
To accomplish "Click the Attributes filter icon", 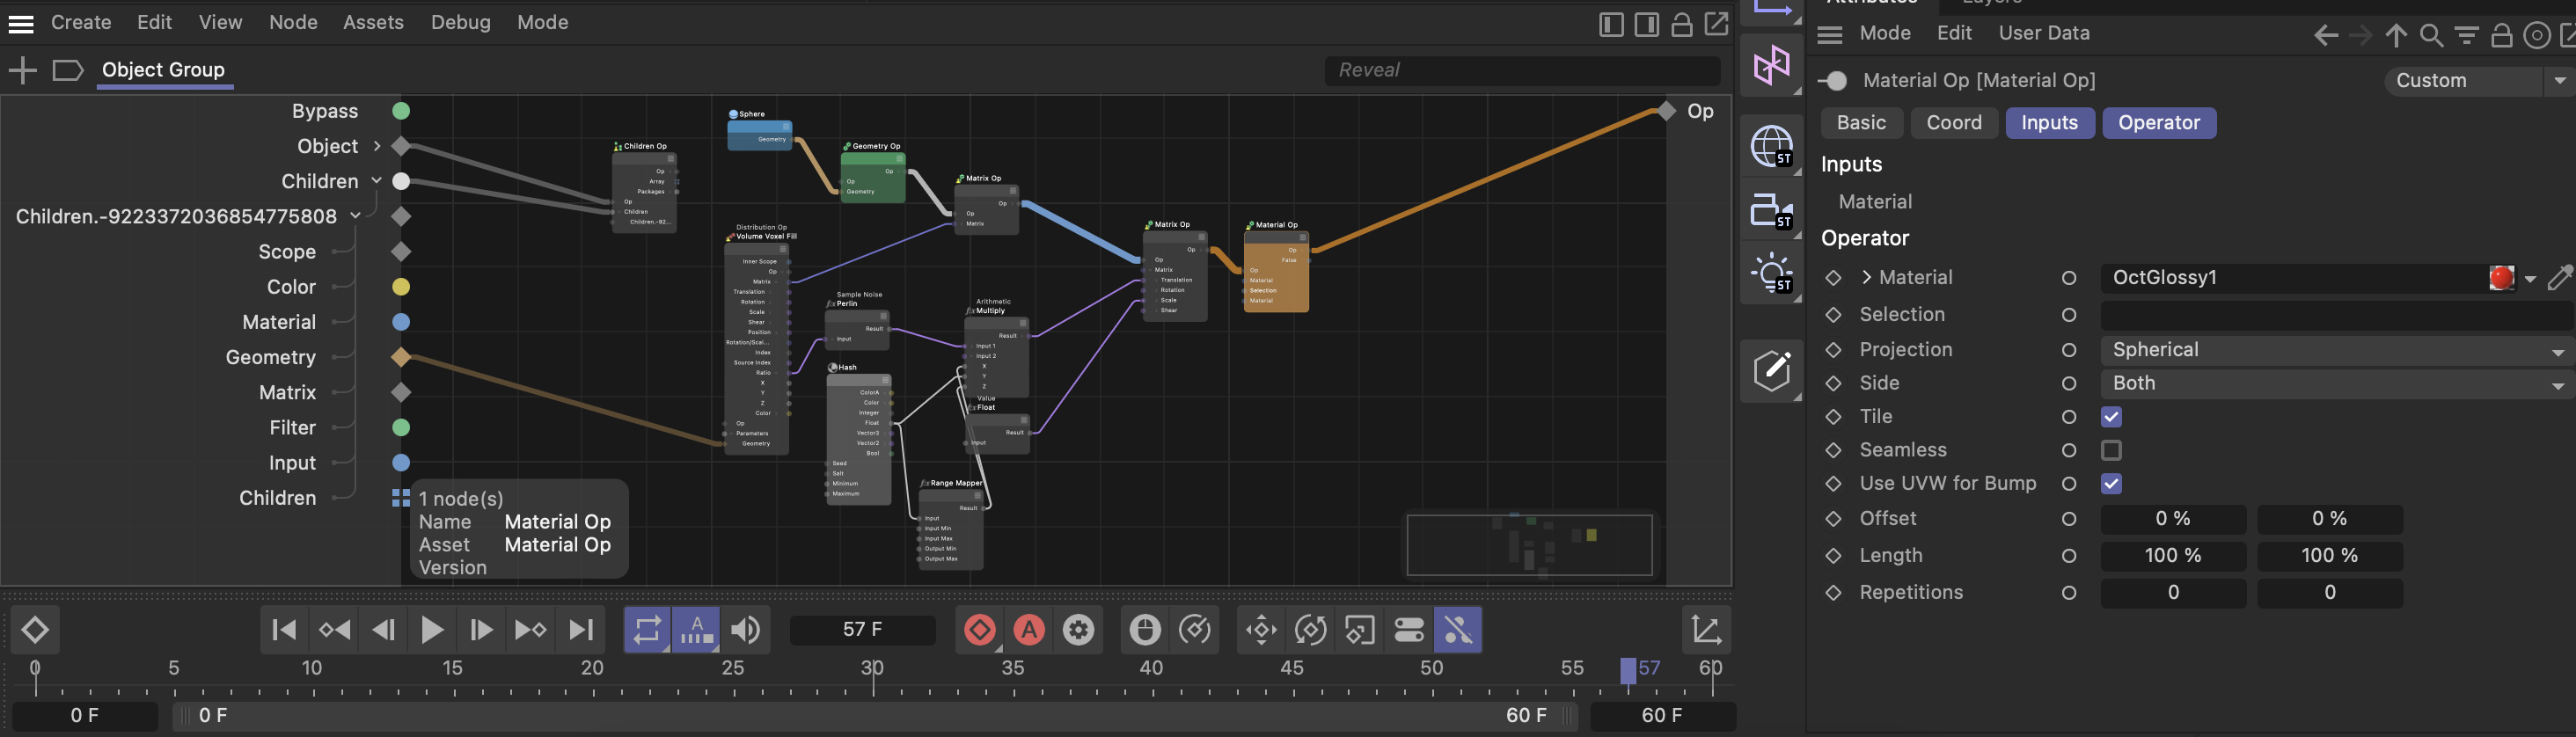I will coord(2466,36).
